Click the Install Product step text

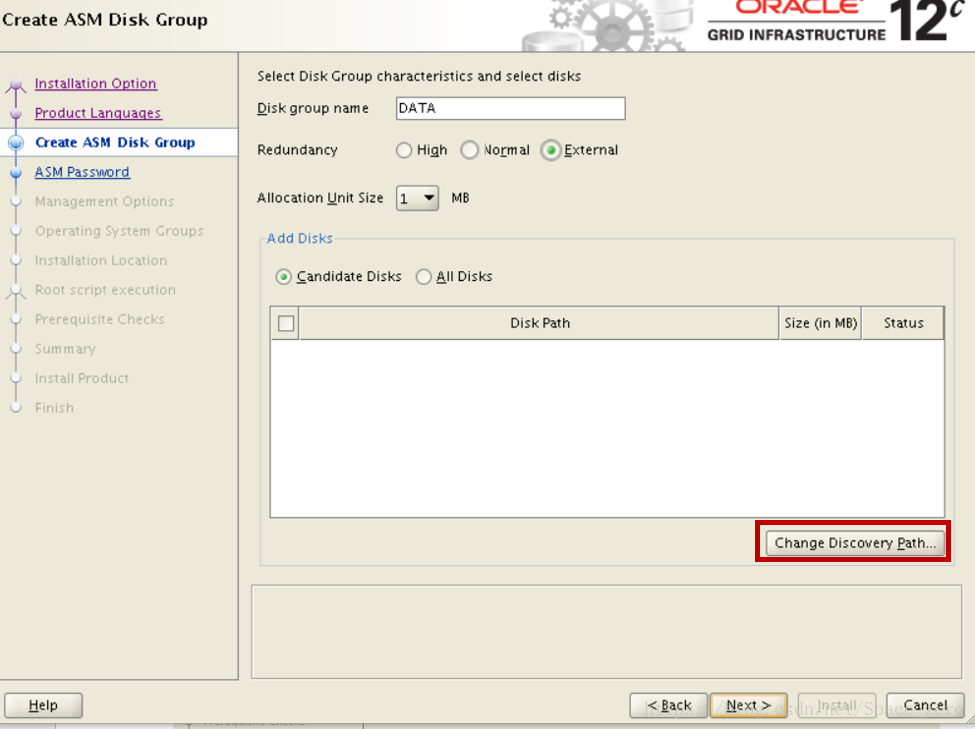coord(82,378)
